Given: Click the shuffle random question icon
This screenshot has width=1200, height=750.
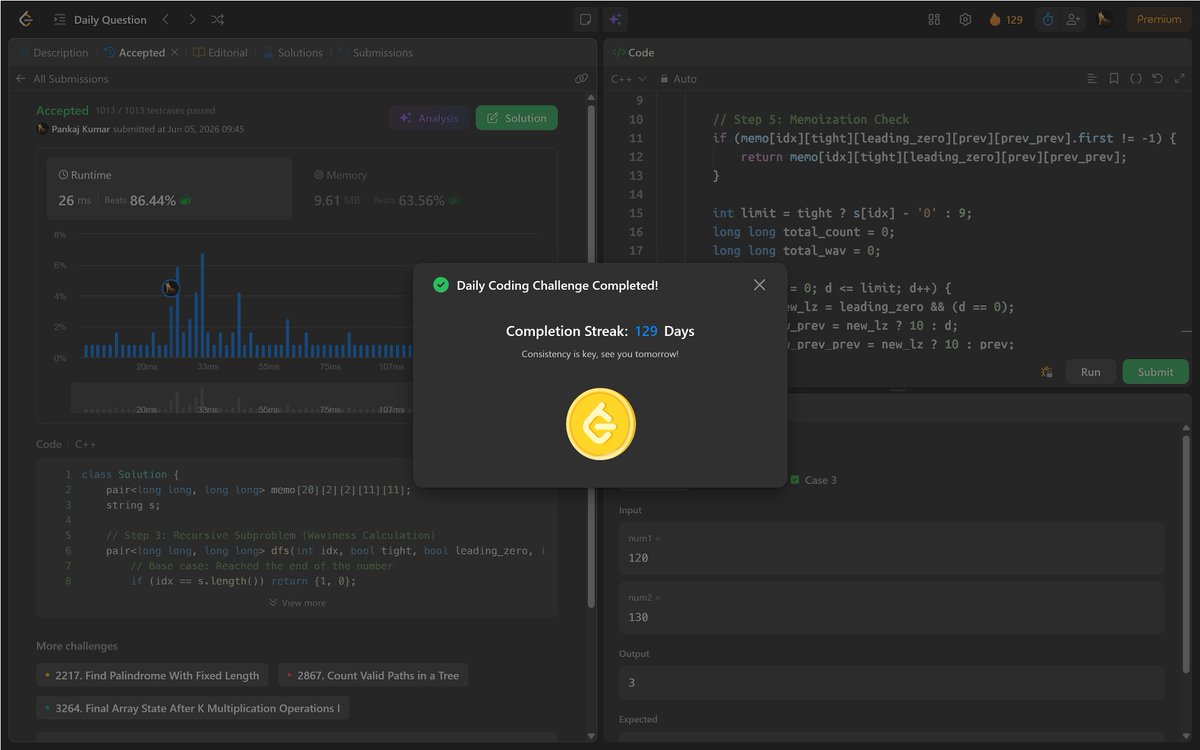Looking at the screenshot, I should tap(218, 19).
